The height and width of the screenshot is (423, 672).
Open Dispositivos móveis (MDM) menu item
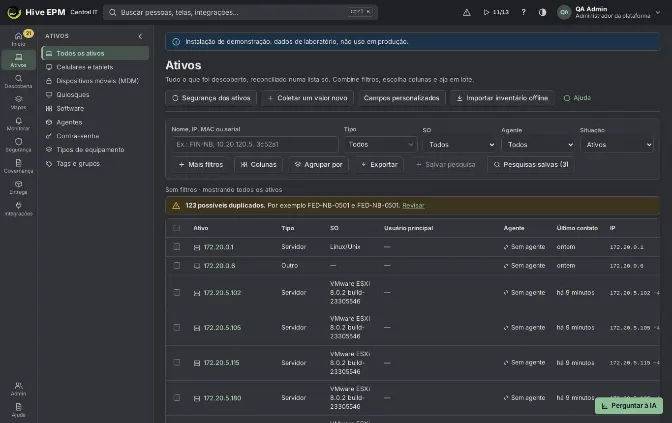point(95,81)
